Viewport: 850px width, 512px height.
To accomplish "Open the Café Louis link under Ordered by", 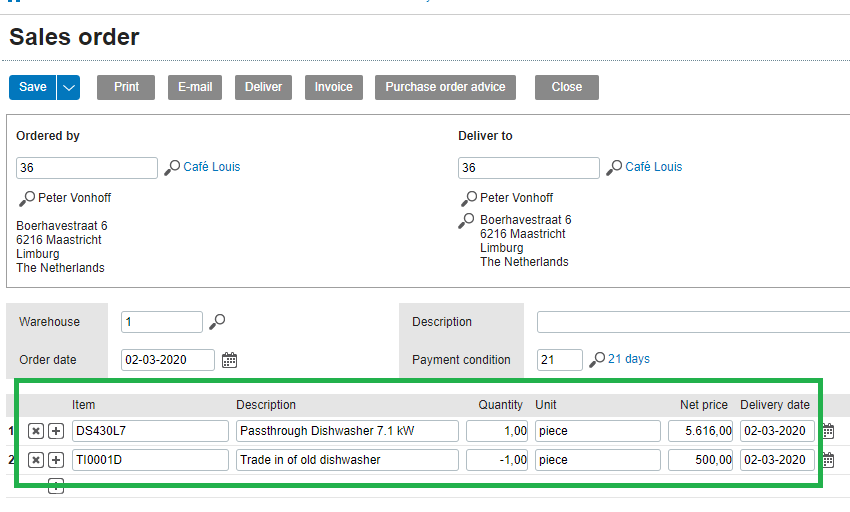I will 211,167.
